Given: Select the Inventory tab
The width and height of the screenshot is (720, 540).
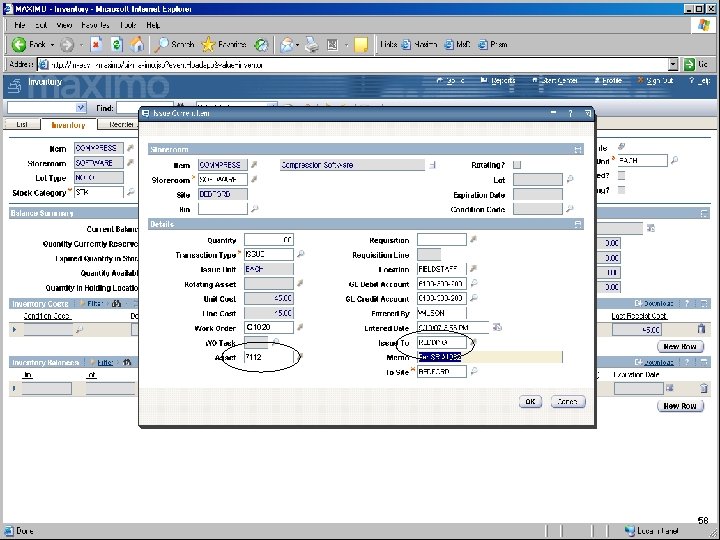Looking at the screenshot, I should [68, 125].
